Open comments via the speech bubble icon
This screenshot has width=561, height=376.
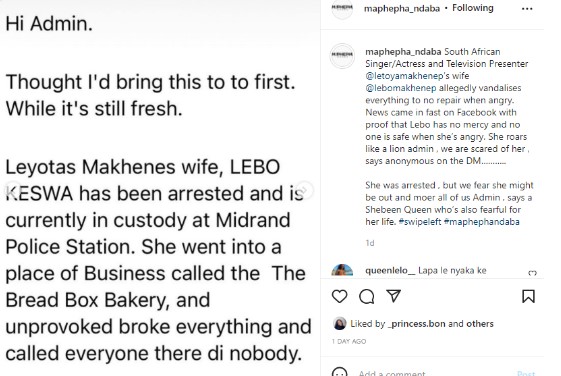(x=366, y=296)
